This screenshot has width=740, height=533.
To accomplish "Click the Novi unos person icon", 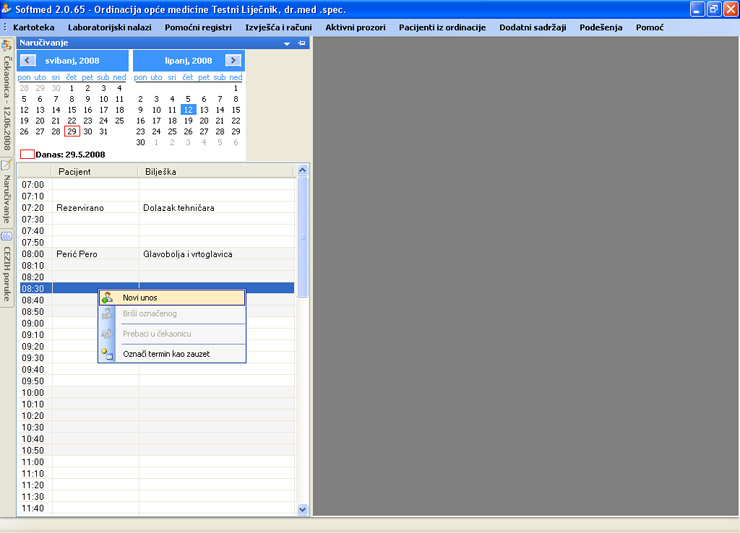I will pos(108,298).
